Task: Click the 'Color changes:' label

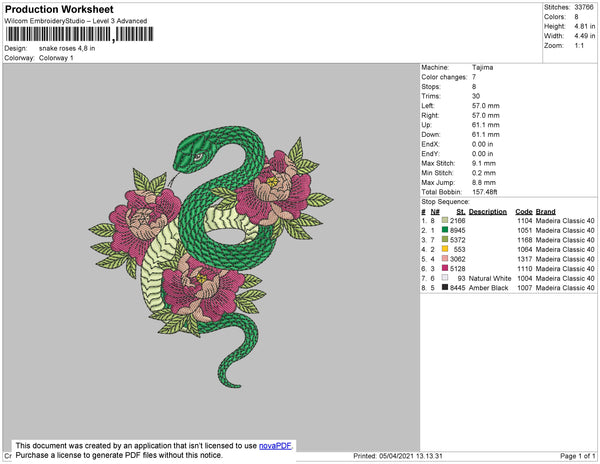Action: [x=444, y=77]
